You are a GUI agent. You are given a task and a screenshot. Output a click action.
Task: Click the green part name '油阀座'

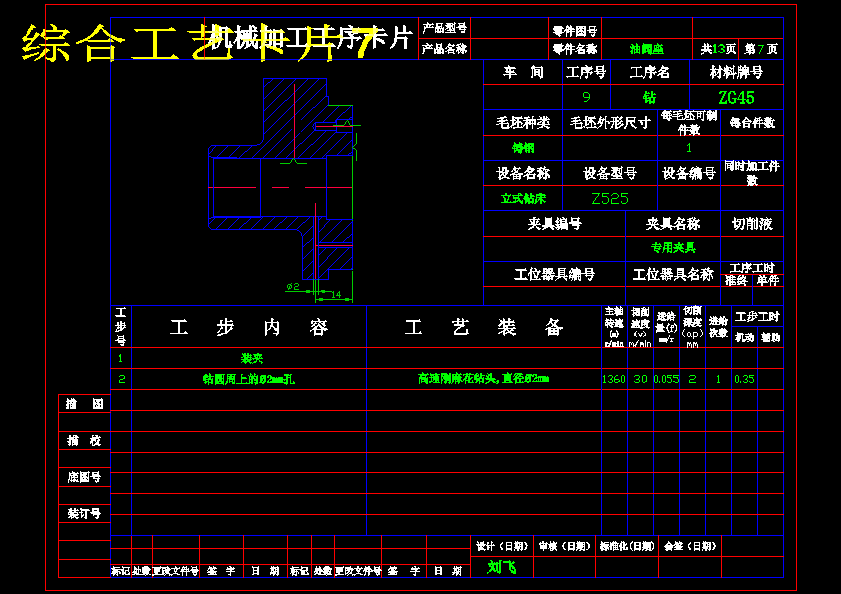(647, 49)
